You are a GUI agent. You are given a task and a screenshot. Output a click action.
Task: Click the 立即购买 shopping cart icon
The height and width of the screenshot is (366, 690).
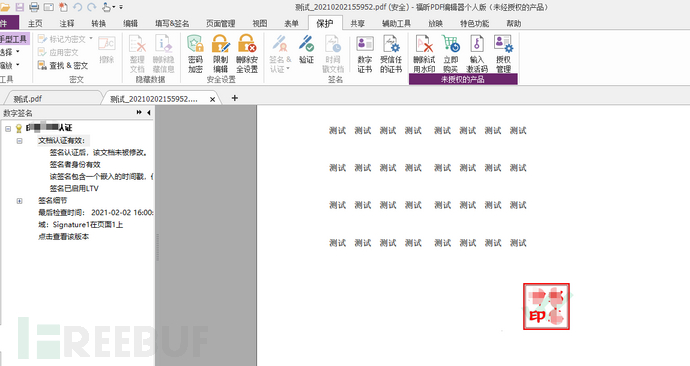pyautogui.click(x=451, y=54)
